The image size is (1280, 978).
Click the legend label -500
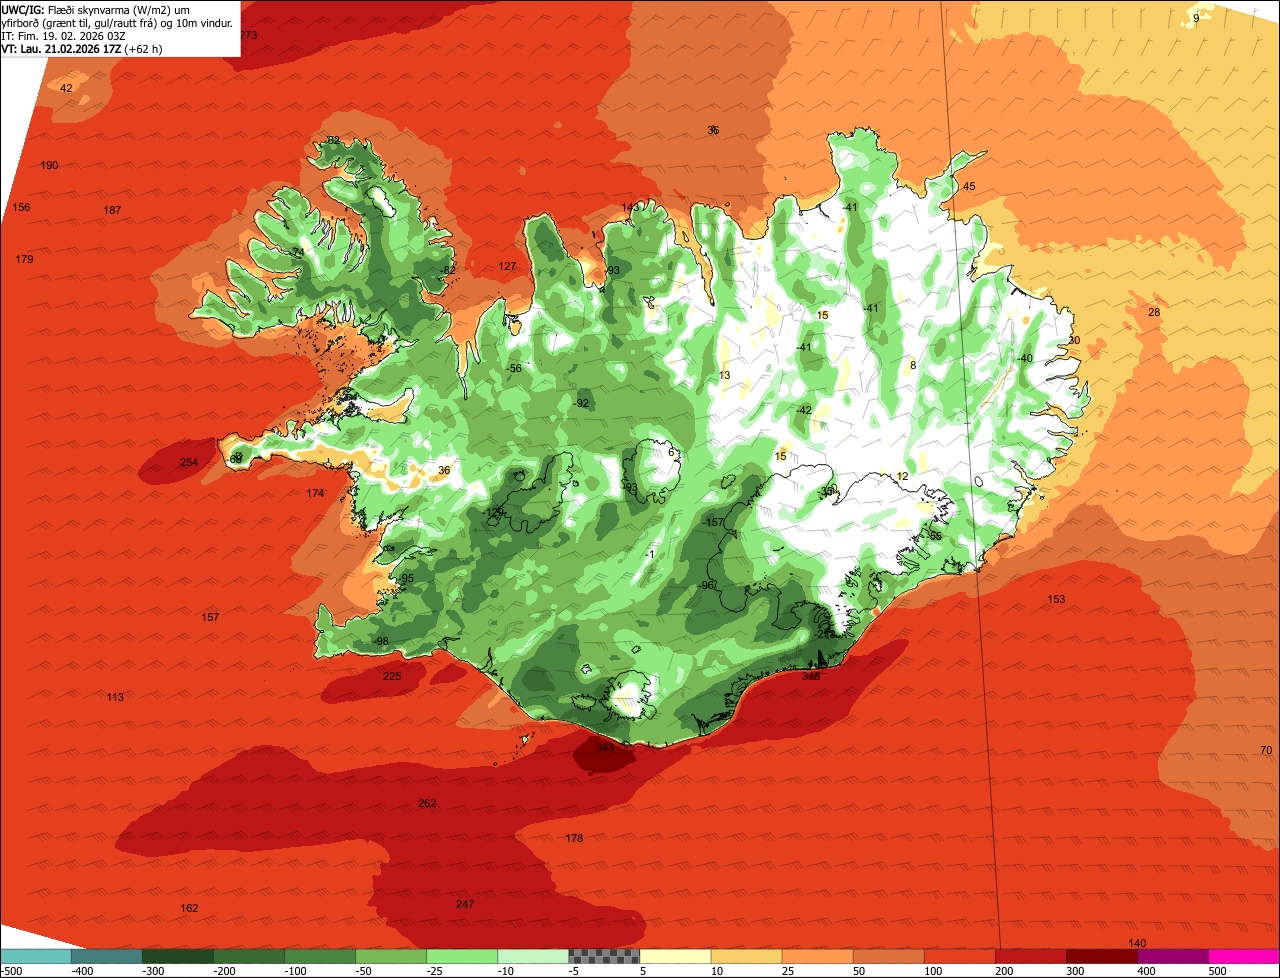(x=12, y=970)
